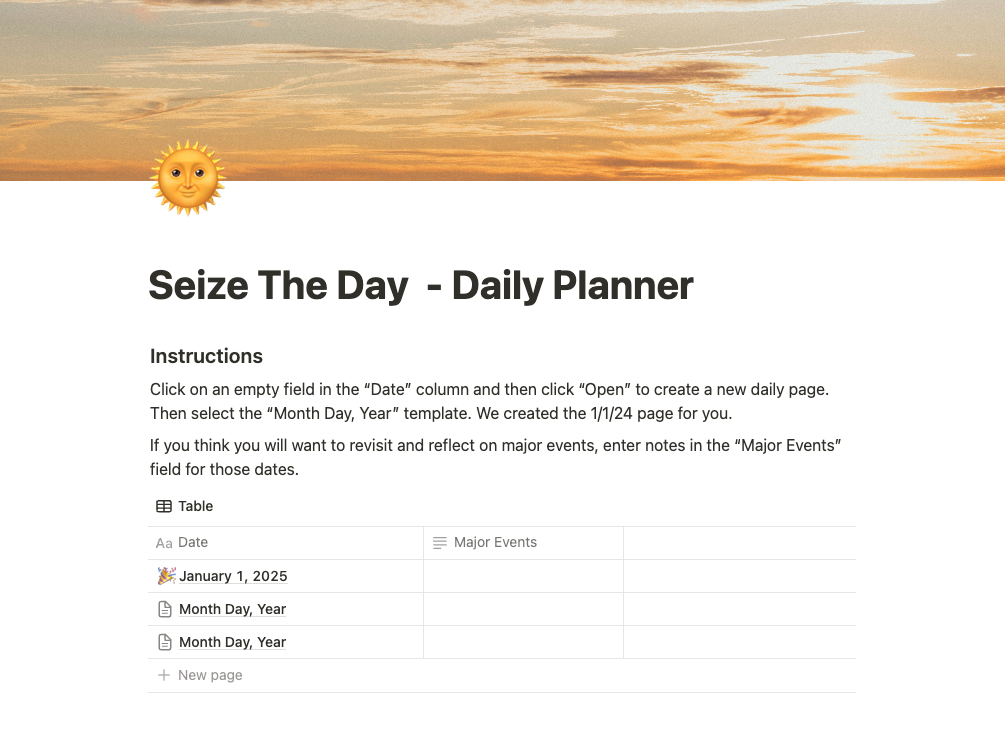Click the Seize The Day page title
1005x746 pixels.
pyautogui.click(x=420, y=286)
